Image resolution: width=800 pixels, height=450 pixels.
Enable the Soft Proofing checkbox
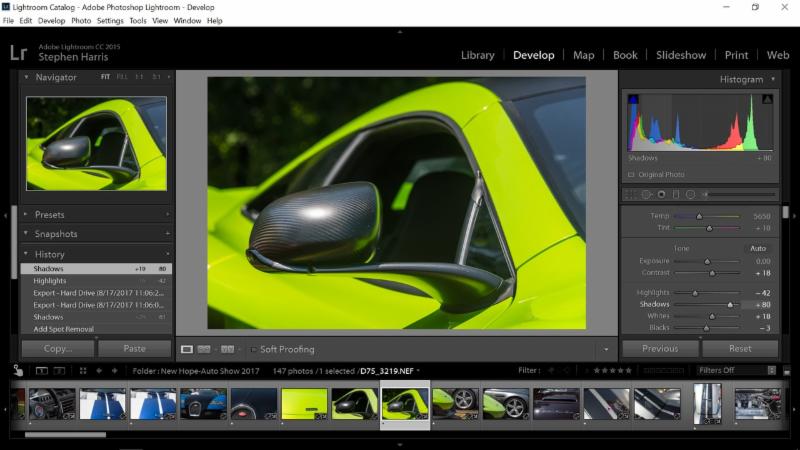[253, 349]
